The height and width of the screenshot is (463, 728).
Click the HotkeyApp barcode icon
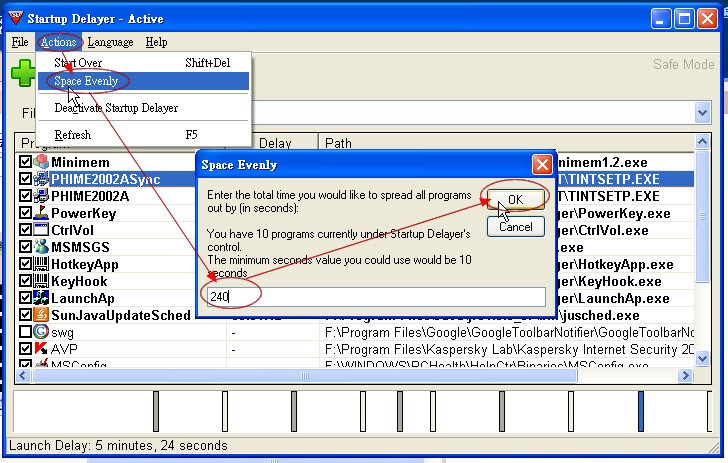point(41,264)
